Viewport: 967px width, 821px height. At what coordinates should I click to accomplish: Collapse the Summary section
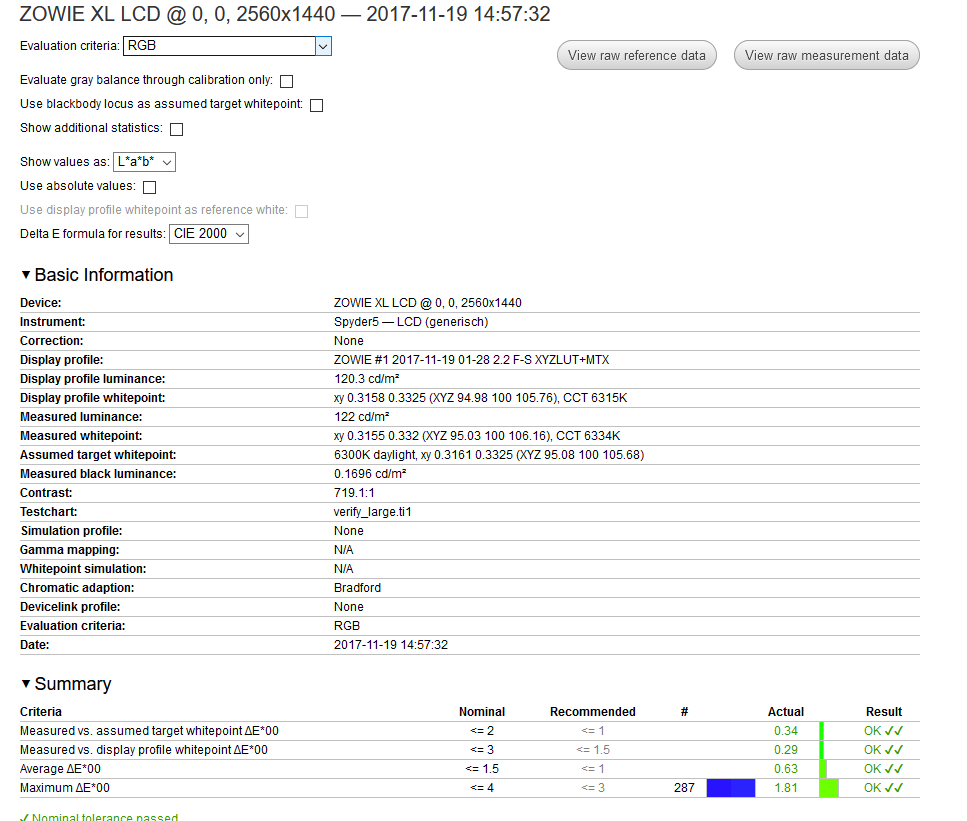pyautogui.click(x=66, y=683)
